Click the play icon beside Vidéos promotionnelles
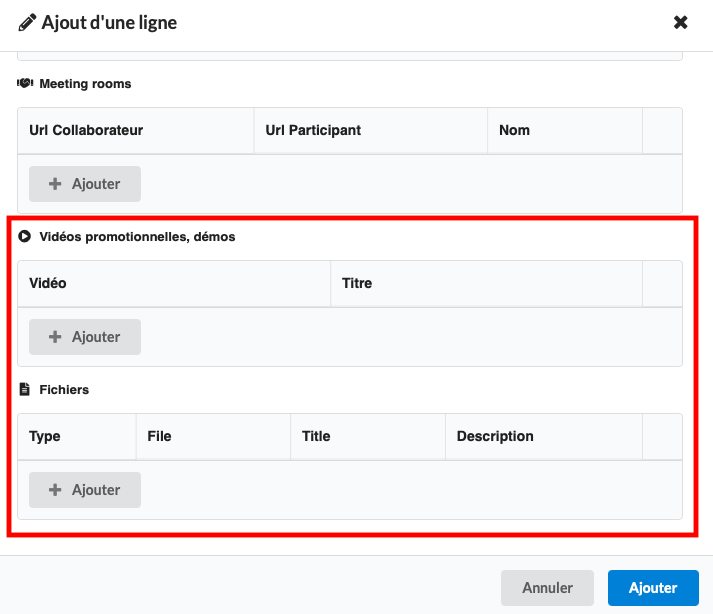 pos(25,237)
